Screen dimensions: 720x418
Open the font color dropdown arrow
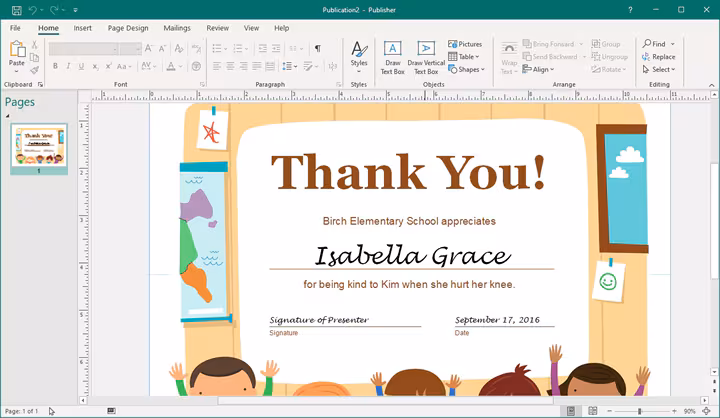point(181,67)
